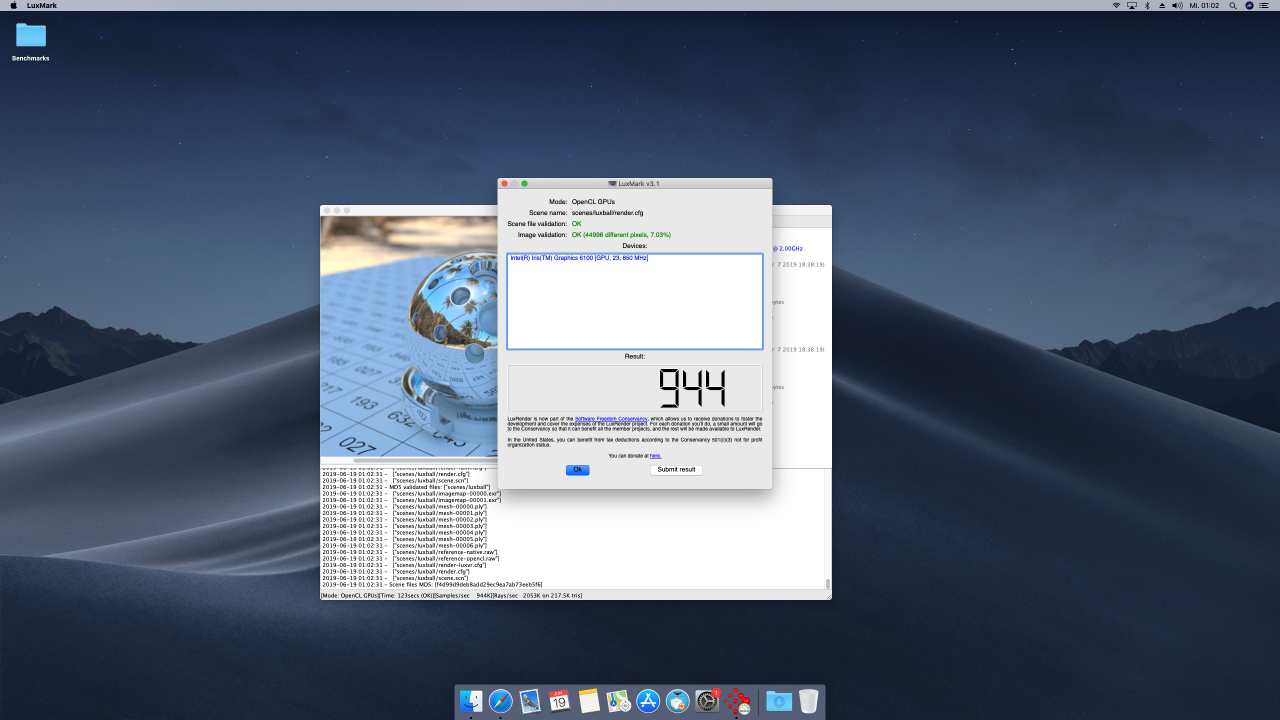Click the donate 'here' link

click(655, 456)
